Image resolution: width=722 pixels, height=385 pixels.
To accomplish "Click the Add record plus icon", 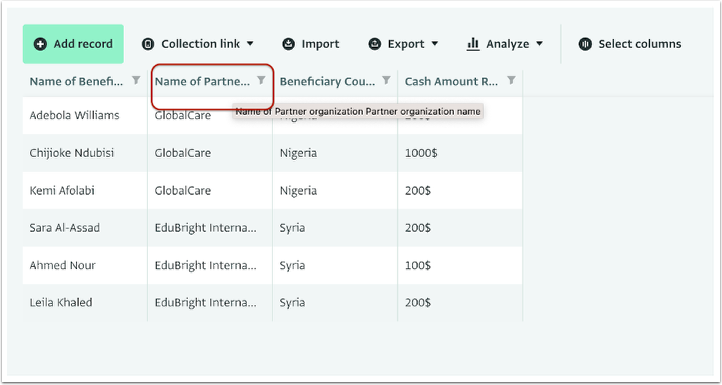I will click(41, 44).
